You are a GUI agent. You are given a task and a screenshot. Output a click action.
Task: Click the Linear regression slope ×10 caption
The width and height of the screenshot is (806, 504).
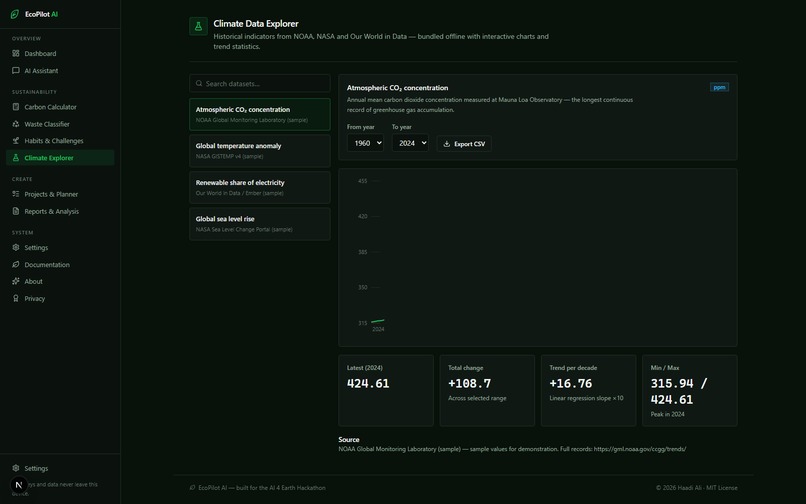[x=586, y=398]
